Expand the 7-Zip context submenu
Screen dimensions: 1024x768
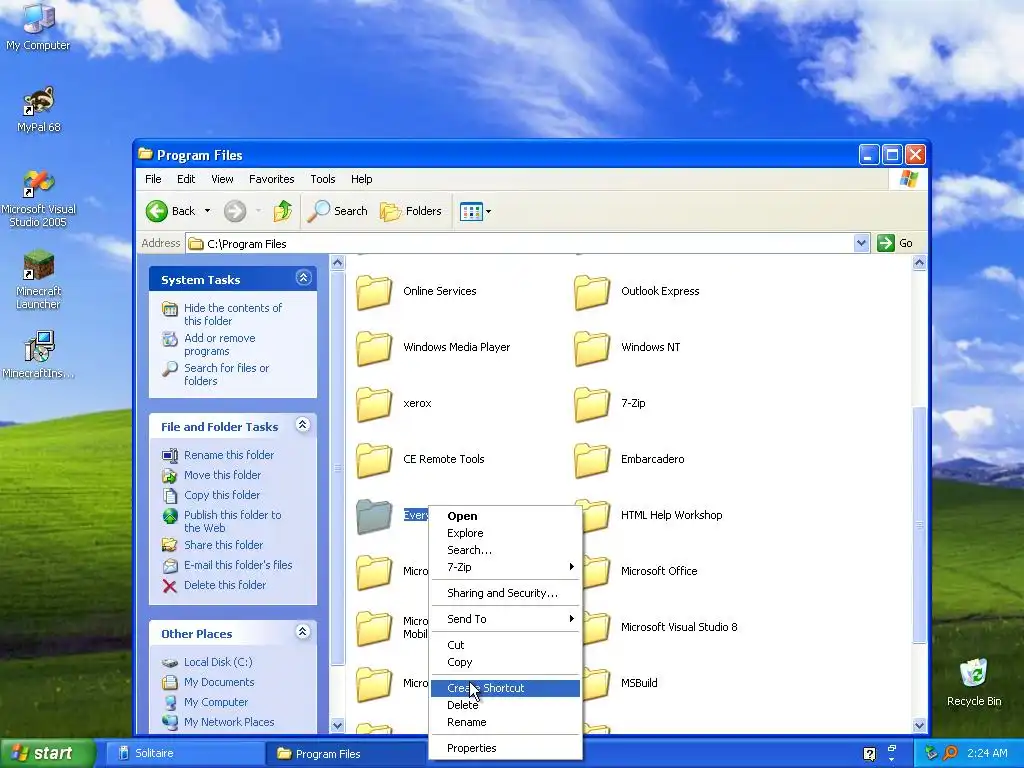(x=505, y=567)
